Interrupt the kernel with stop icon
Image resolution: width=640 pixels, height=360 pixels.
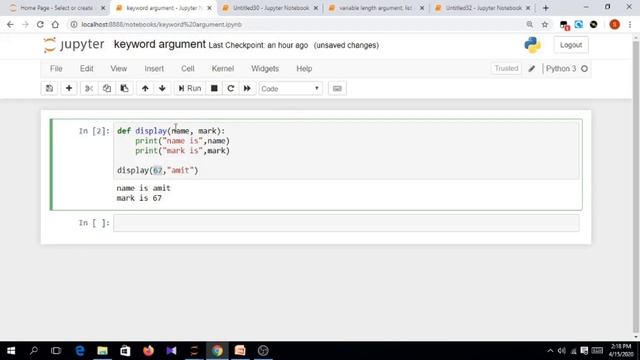pos(214,89)
